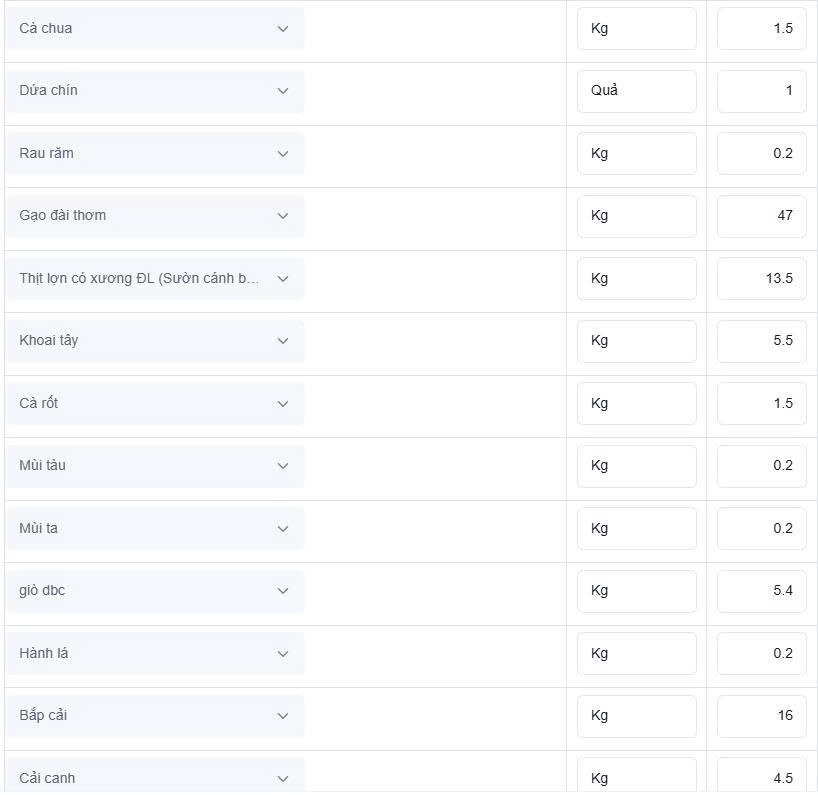The width and height of the screenshot is (818, 795).
Task: Open the Cà chua ingredient dropdown
Action: pyautogui.click(x=155, y=29)
